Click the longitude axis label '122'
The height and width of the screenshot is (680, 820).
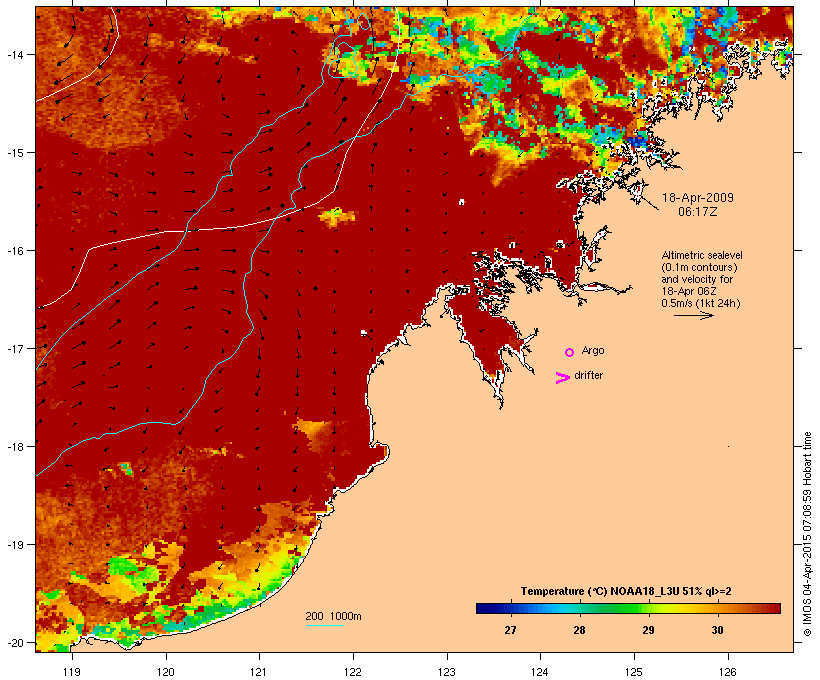point(353,672)
